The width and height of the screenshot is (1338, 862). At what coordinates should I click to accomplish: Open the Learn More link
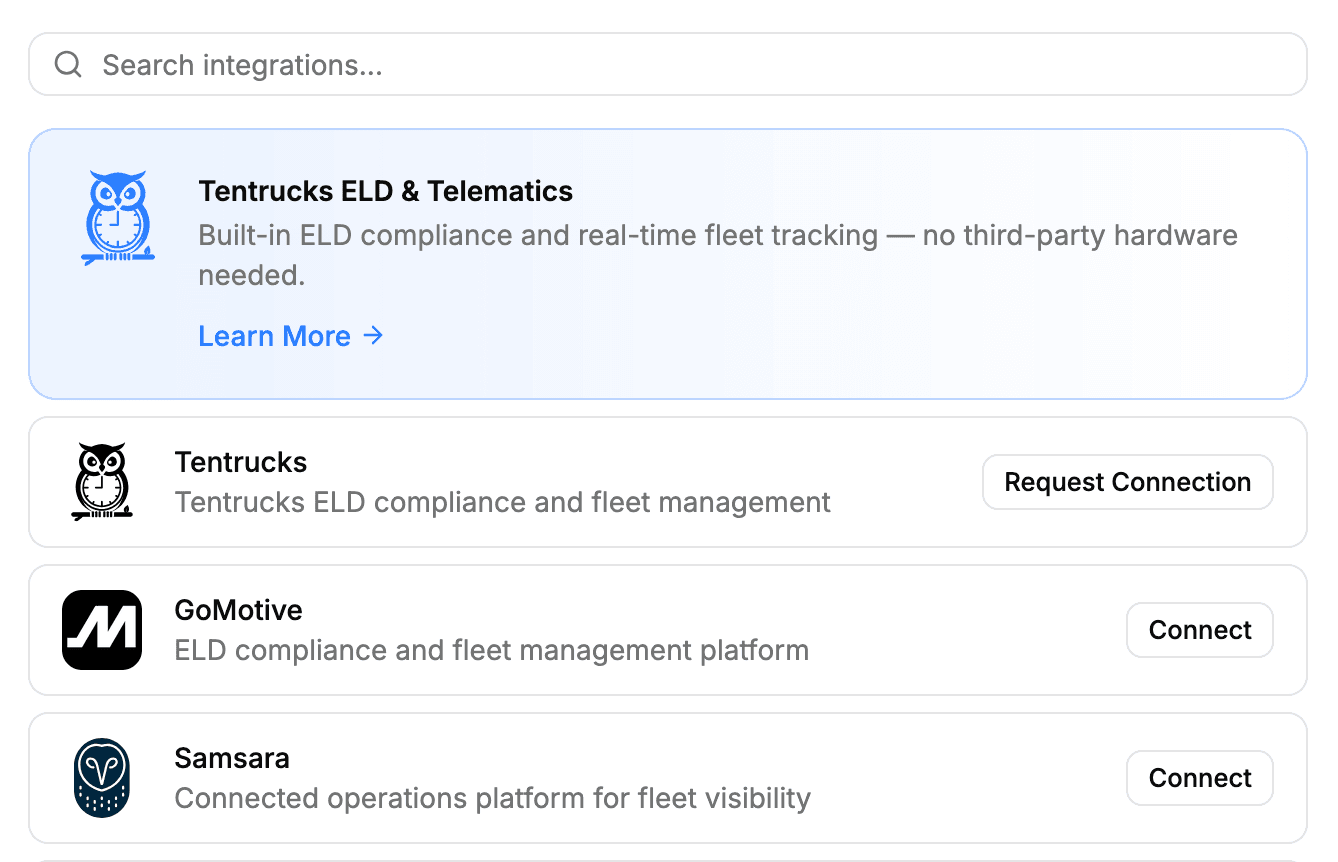290,336
